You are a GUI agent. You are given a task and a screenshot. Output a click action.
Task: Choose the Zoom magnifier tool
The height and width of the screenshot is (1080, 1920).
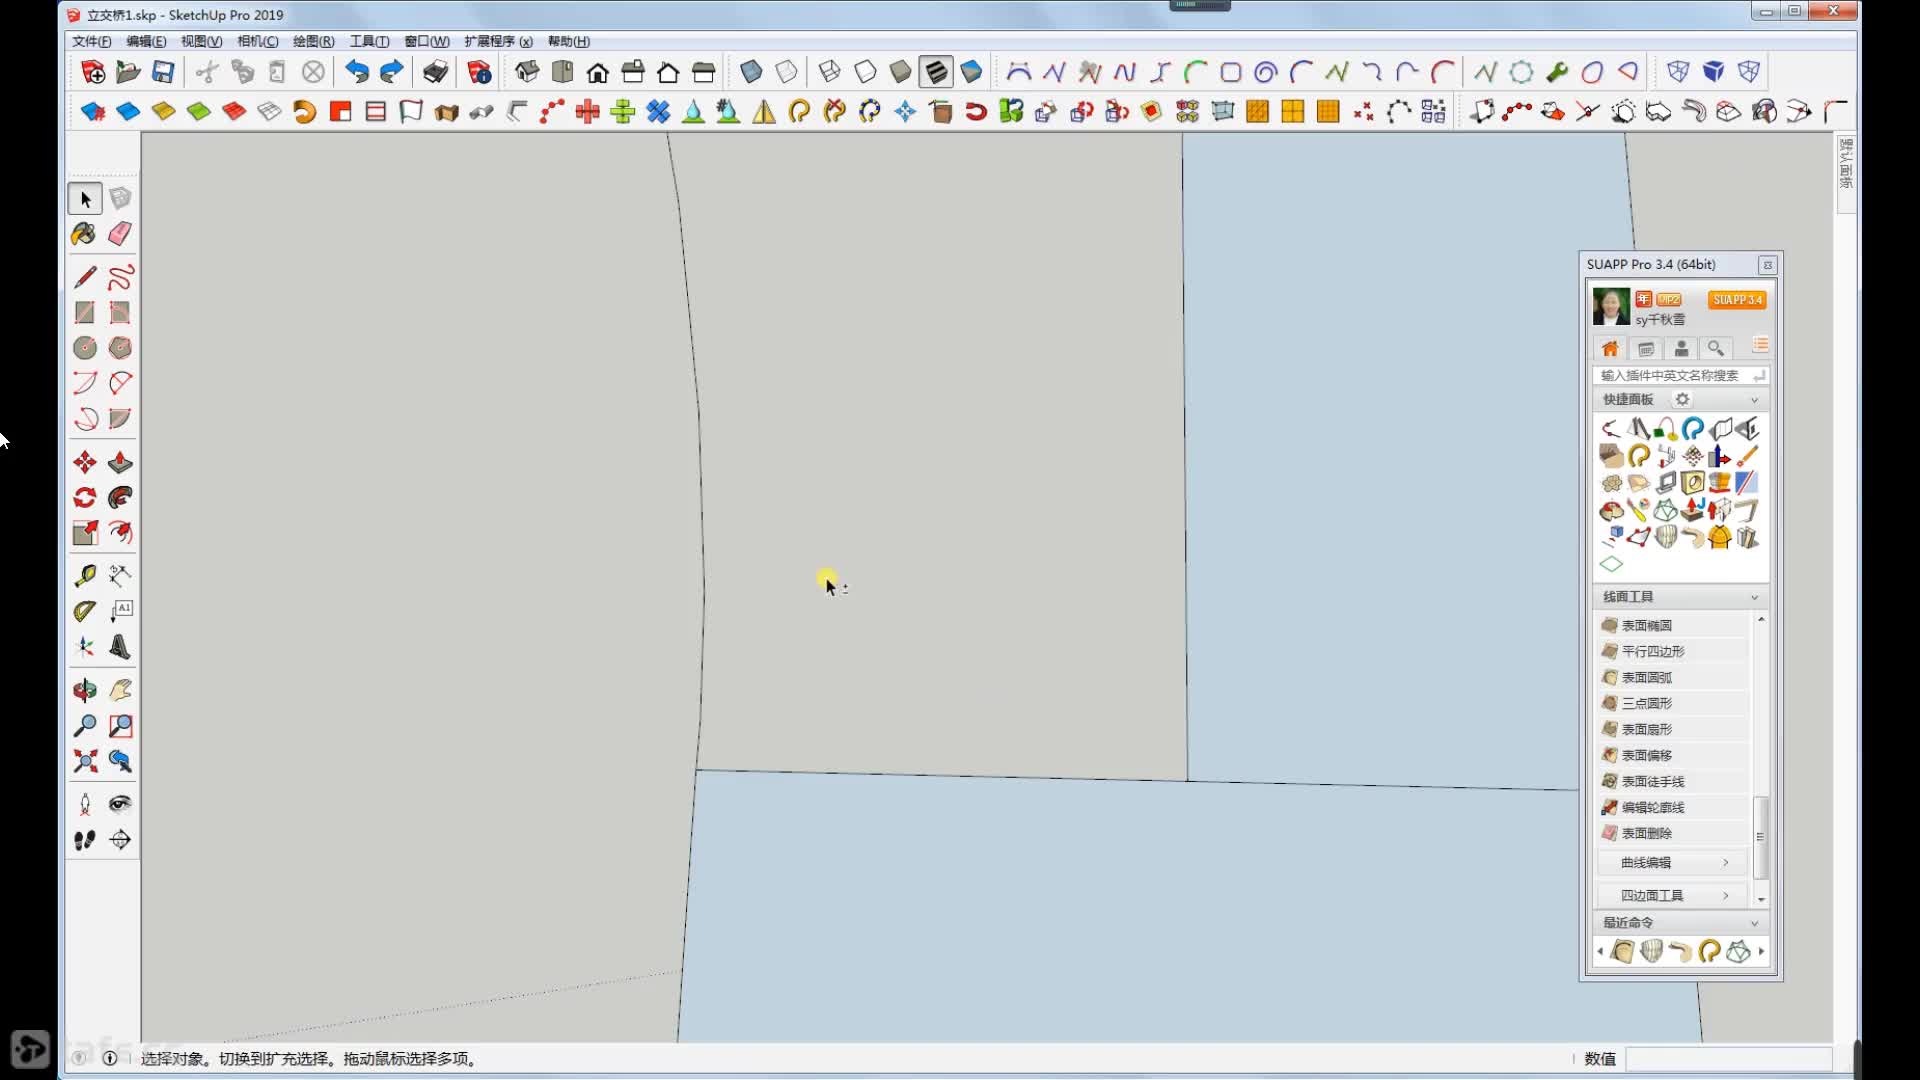click(85, 725)
